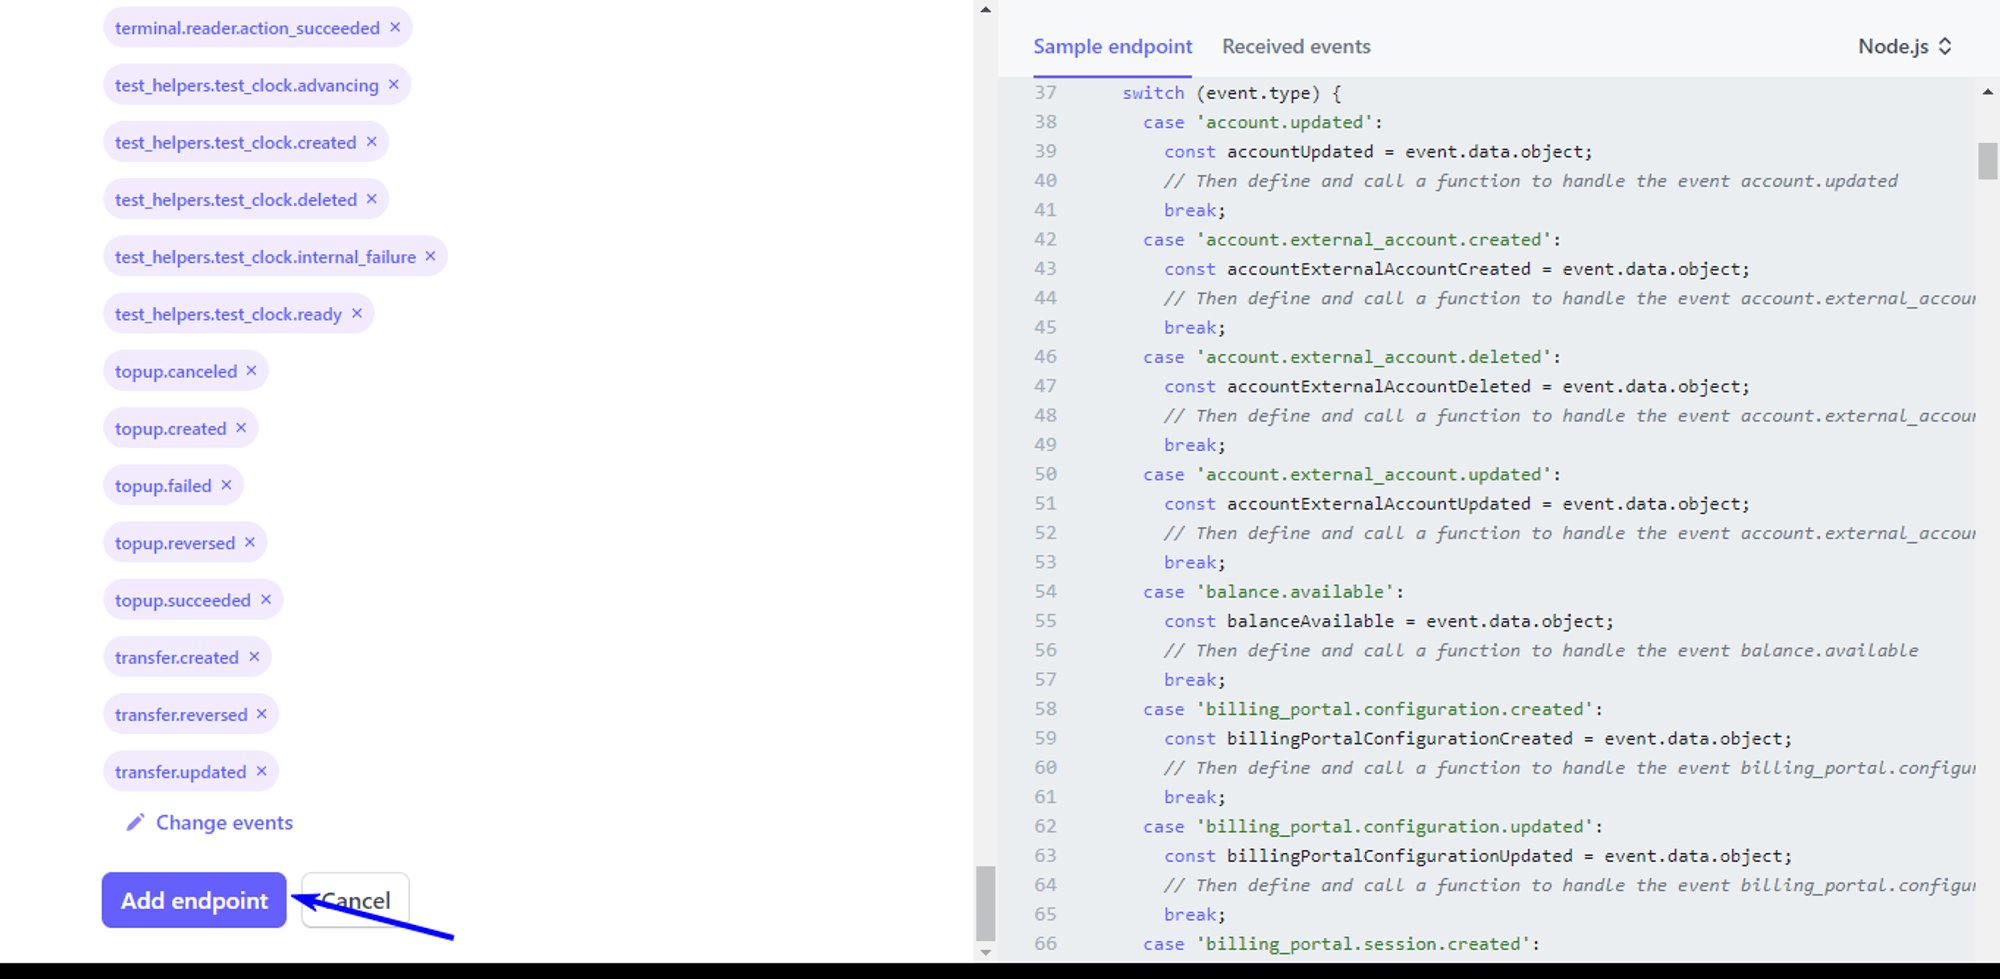Remove the topup.canceled event

pyautogui.click(x=252, y=370)
